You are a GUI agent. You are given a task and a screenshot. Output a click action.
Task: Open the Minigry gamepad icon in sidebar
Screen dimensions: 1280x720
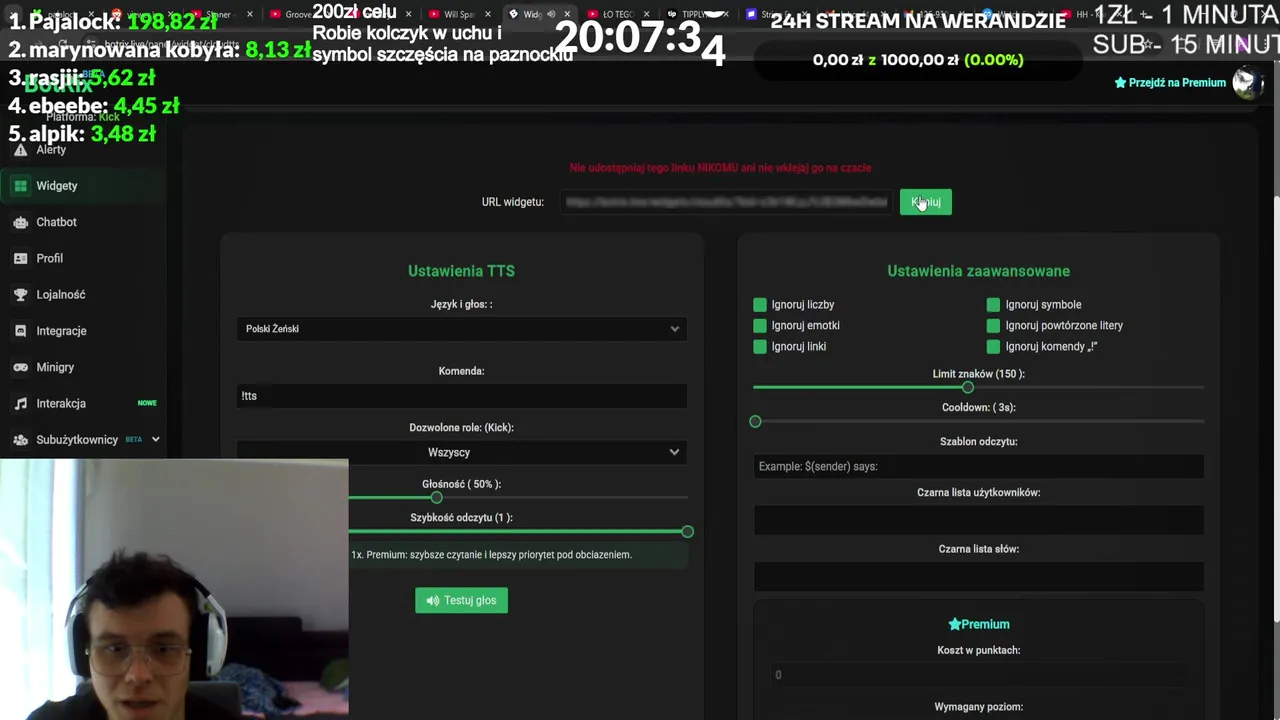pyautogui.click(x=20, y=367)
